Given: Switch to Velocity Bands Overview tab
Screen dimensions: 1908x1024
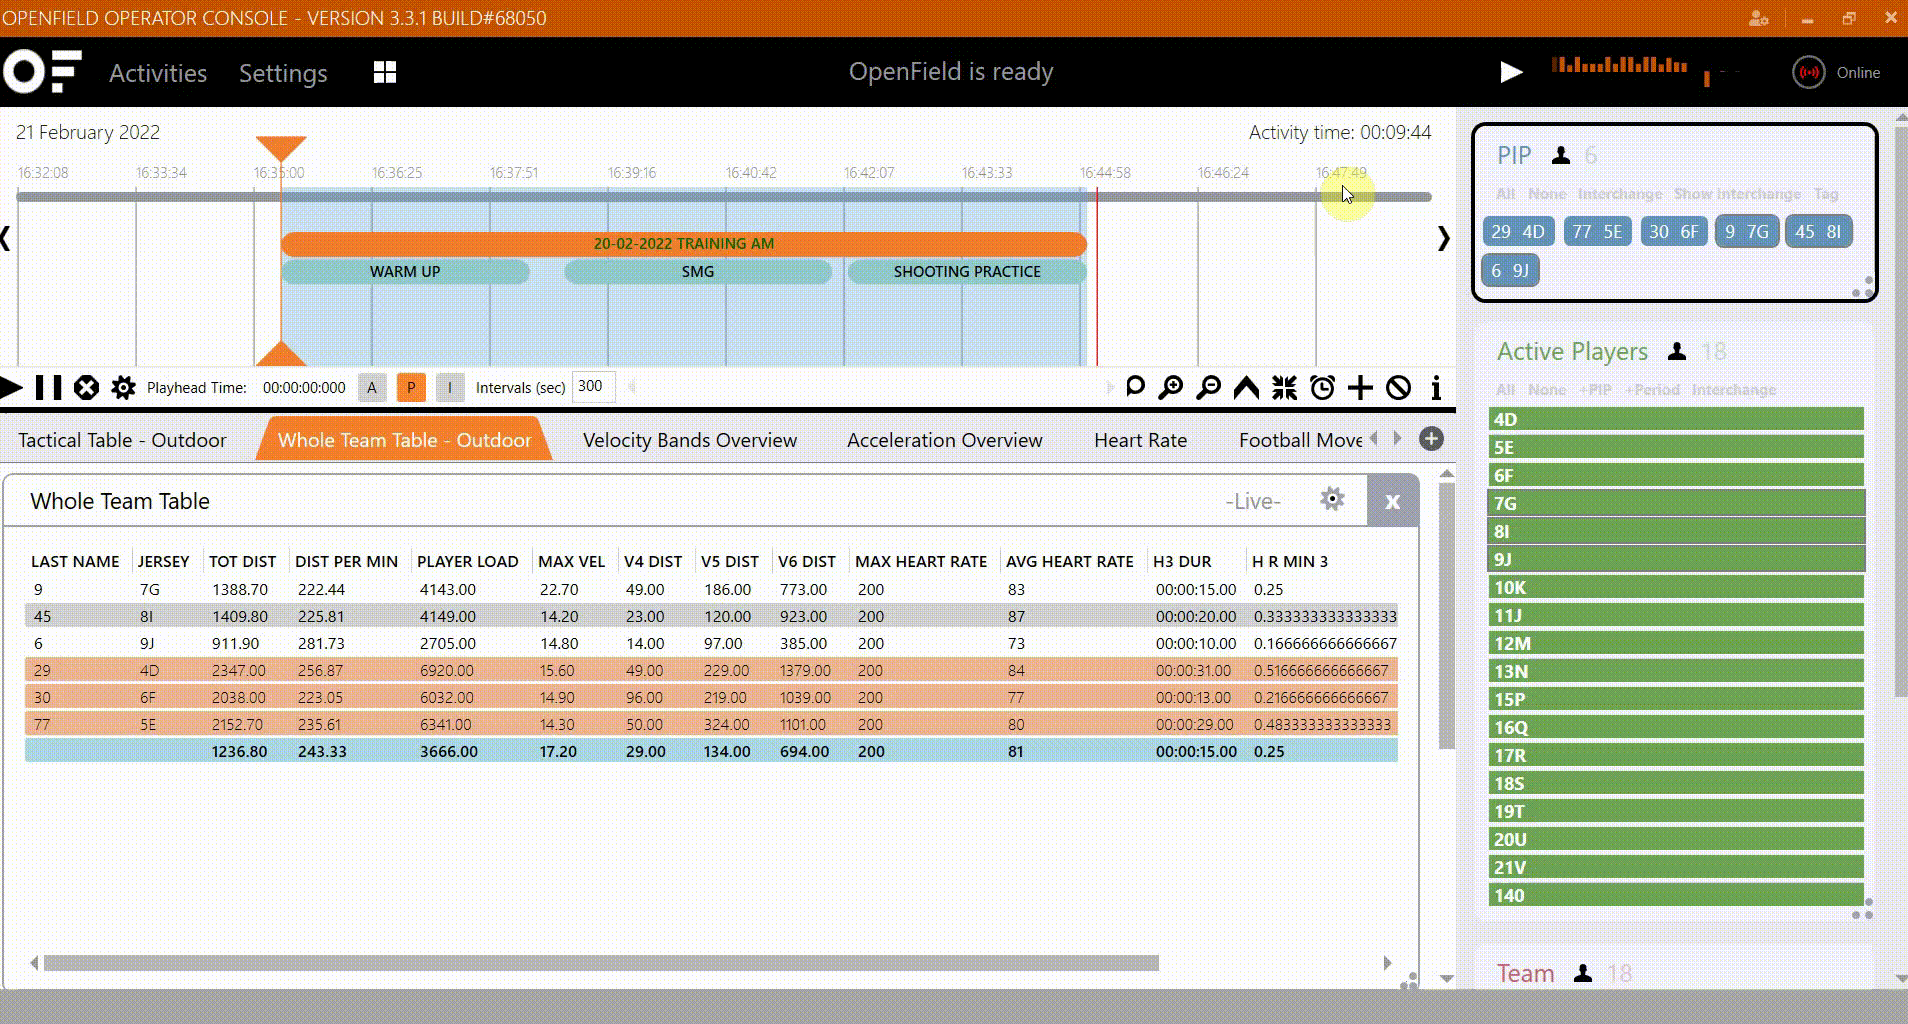Looking at the screenshot, I should click(x=690, y=440).
